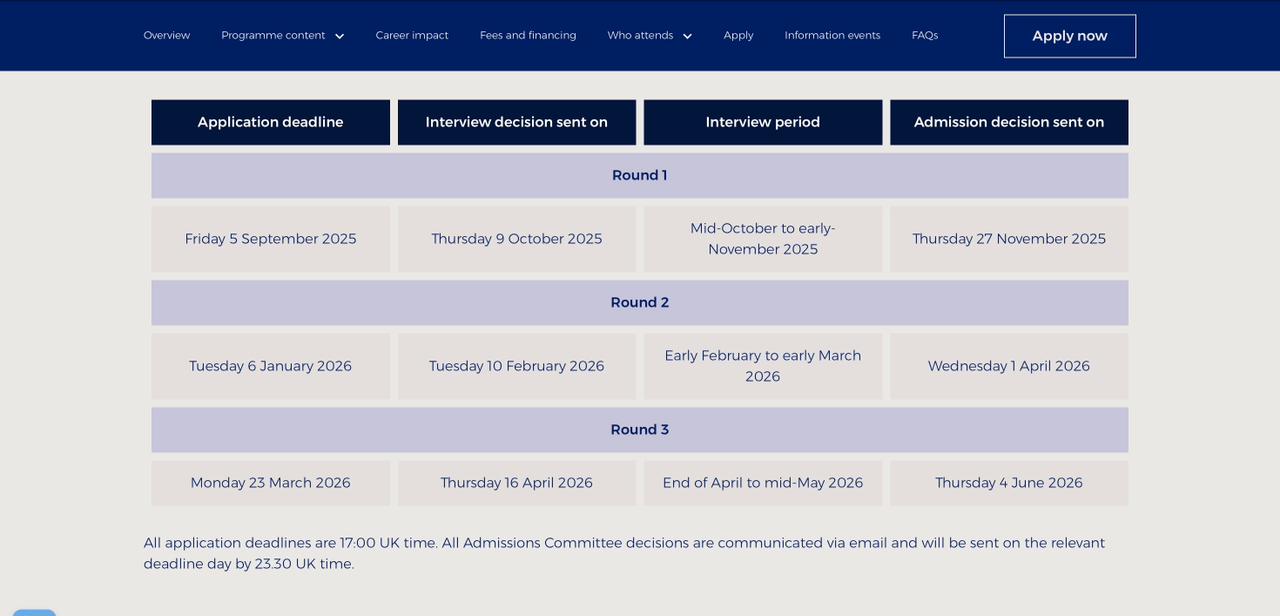Open Fees and financing page
Screen dimensions: 1280x616
tap(528, 35)
